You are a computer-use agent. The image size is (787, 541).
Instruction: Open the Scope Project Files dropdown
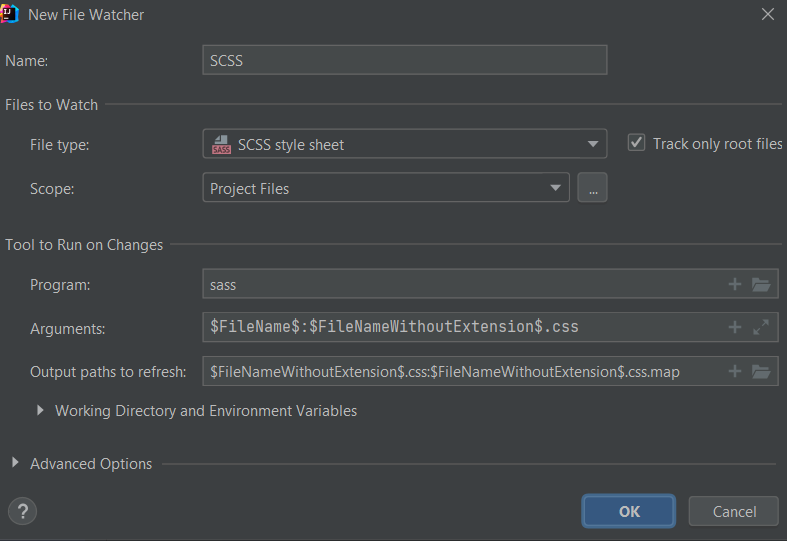(386, 188)
